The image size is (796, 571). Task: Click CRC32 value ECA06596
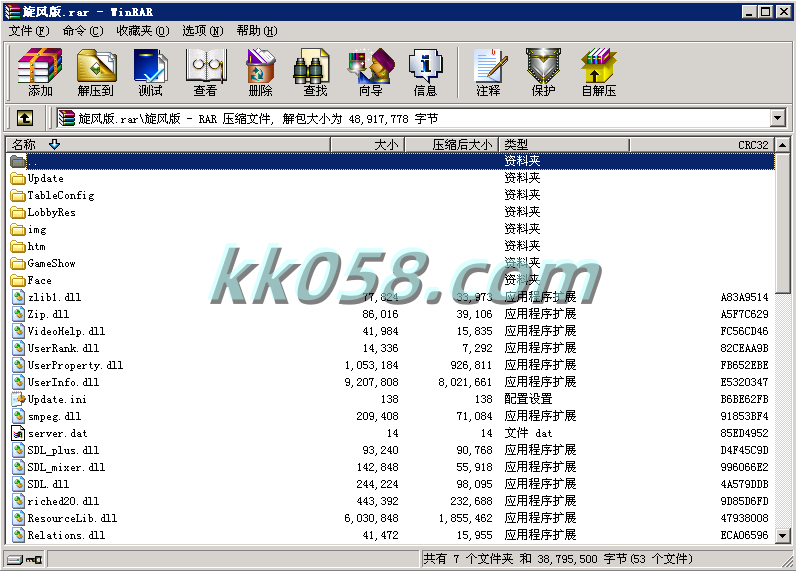[x=744, y=535]
